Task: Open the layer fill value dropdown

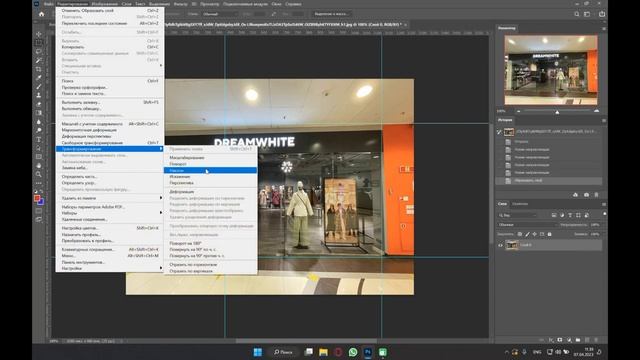Action: (595, 234)
